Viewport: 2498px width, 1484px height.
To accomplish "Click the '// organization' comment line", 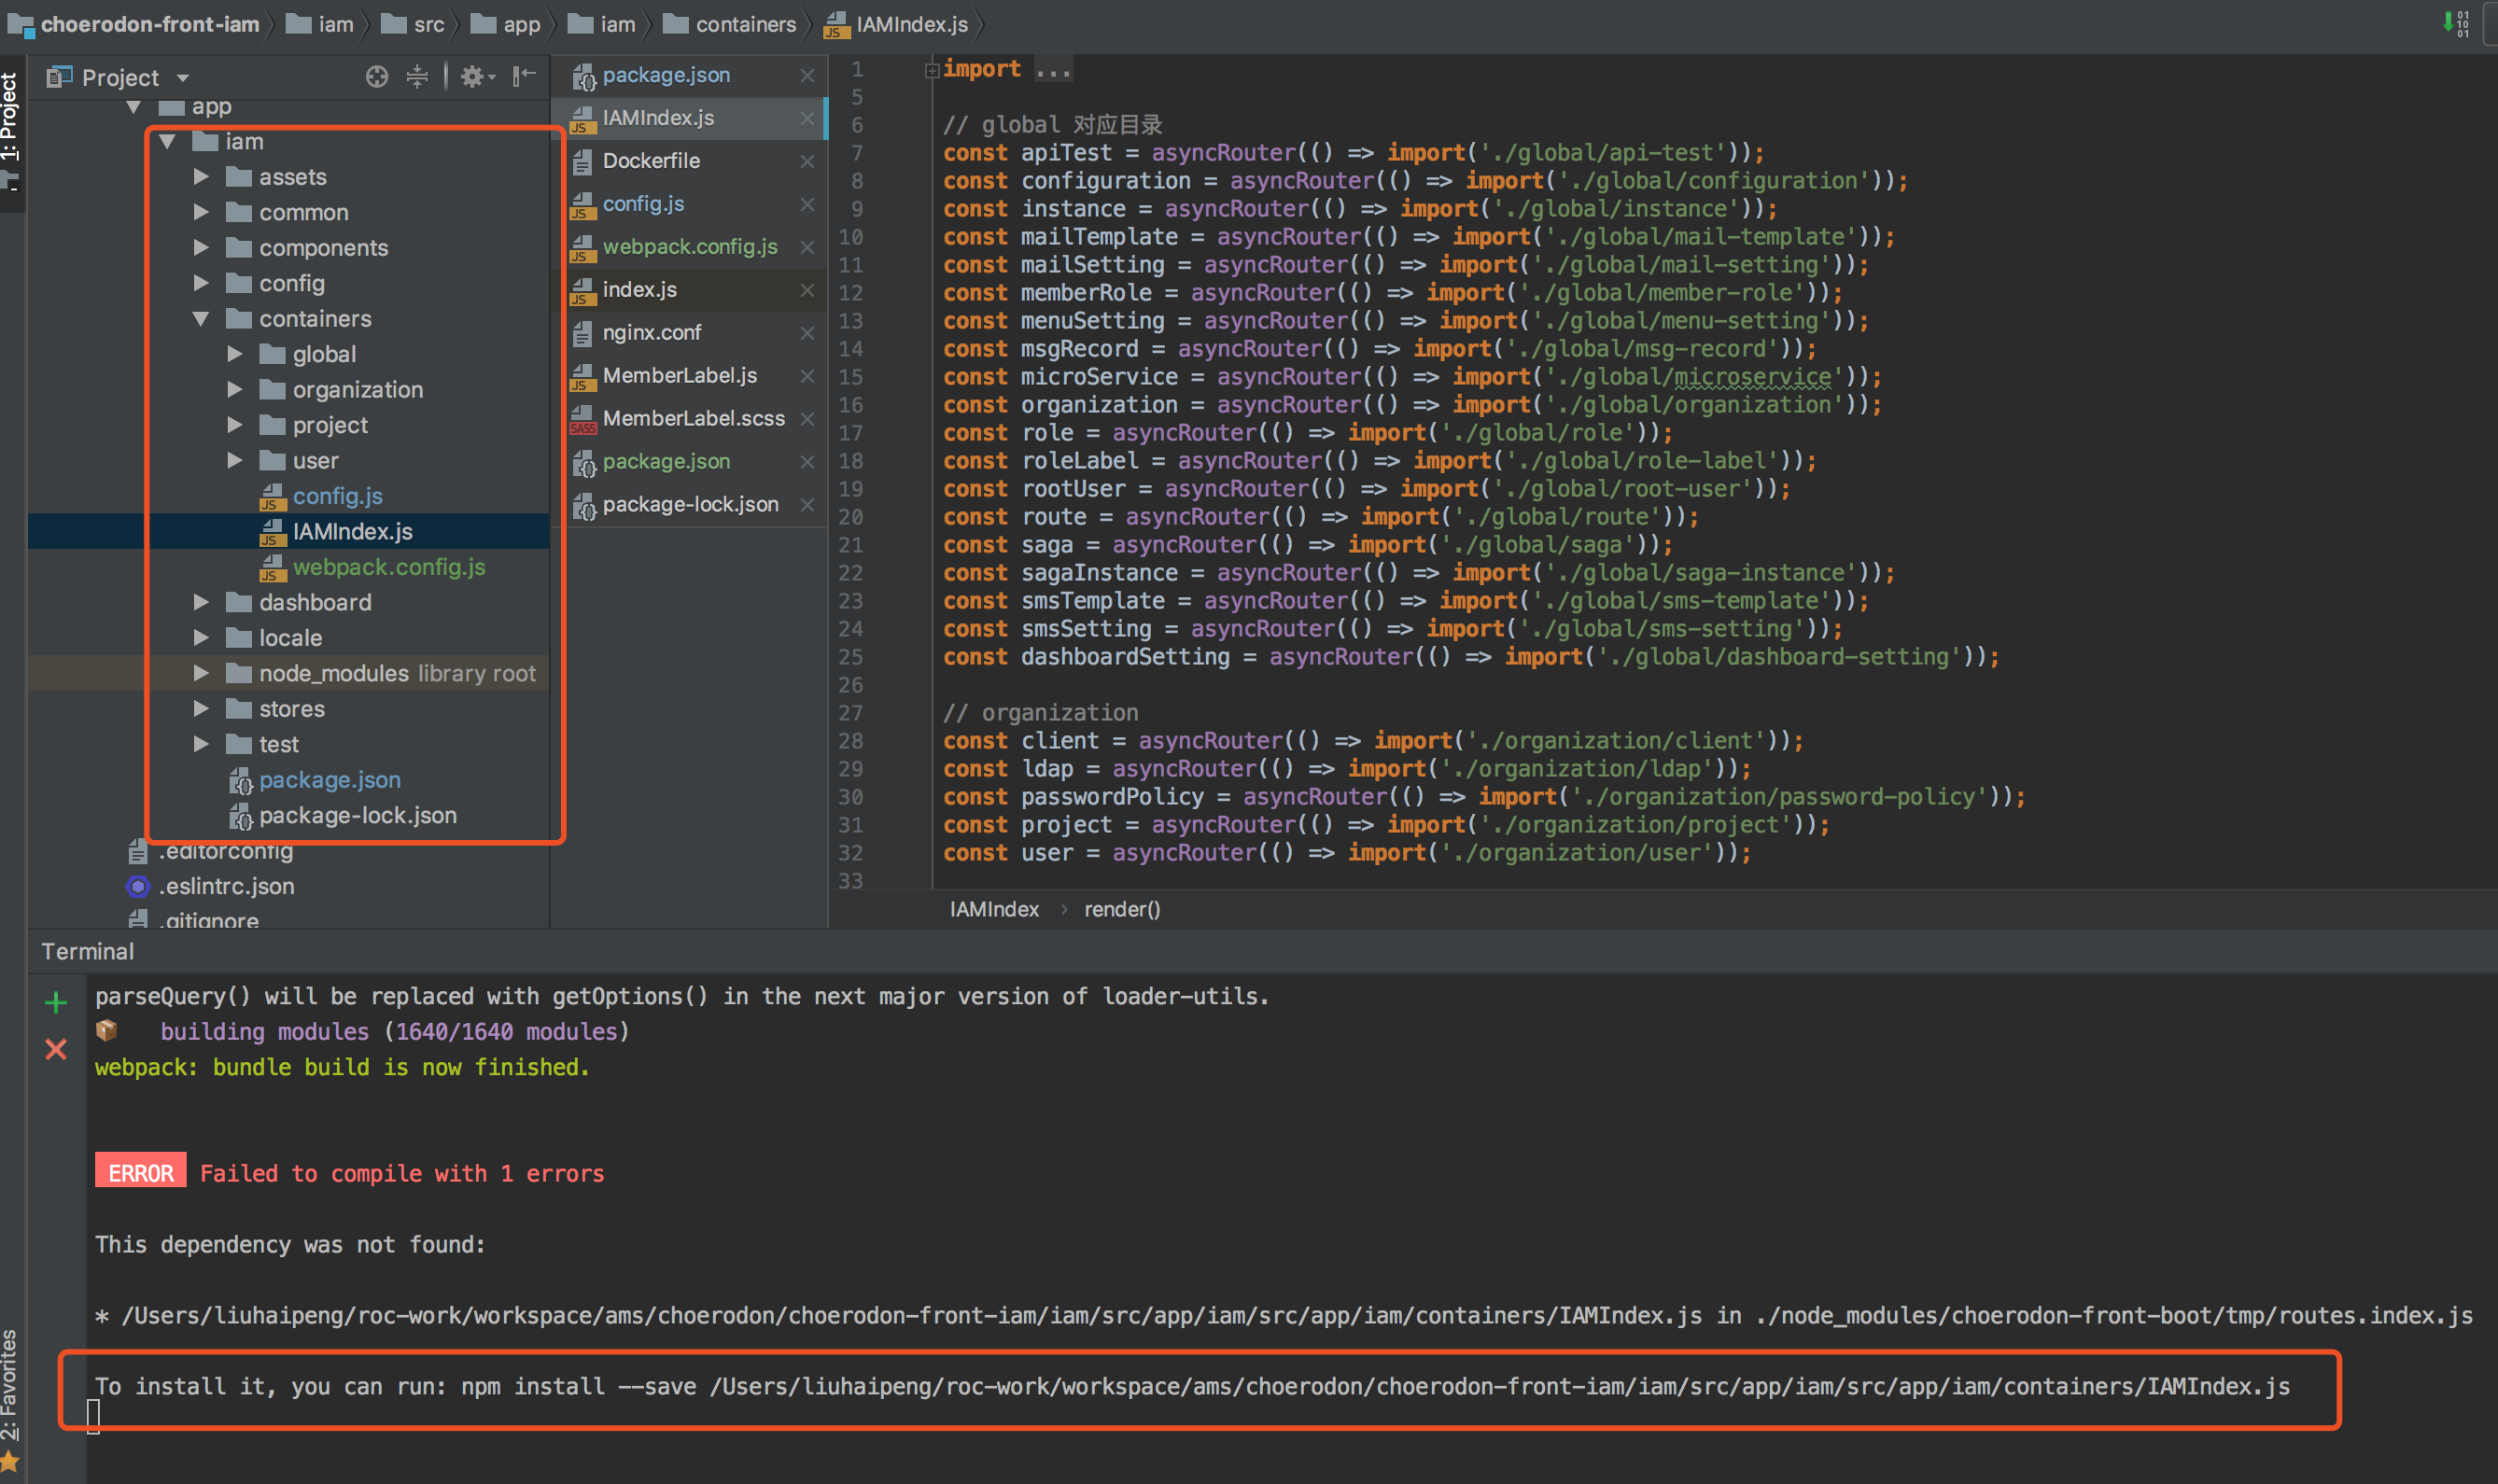I will 1040,713.
